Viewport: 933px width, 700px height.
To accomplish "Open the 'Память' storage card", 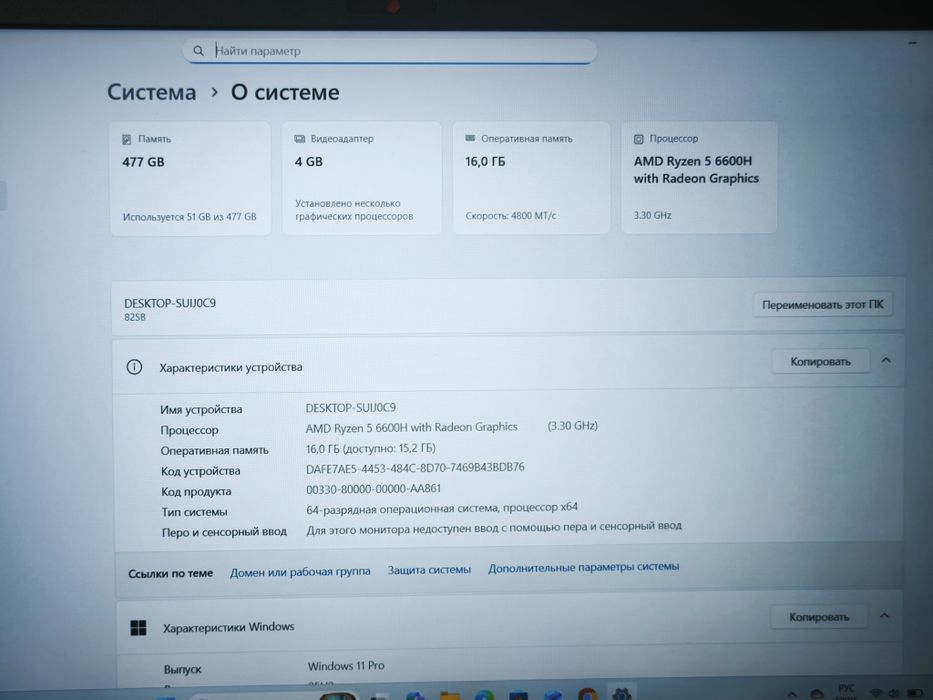I will pyautogui.click(x=190, y=178).
